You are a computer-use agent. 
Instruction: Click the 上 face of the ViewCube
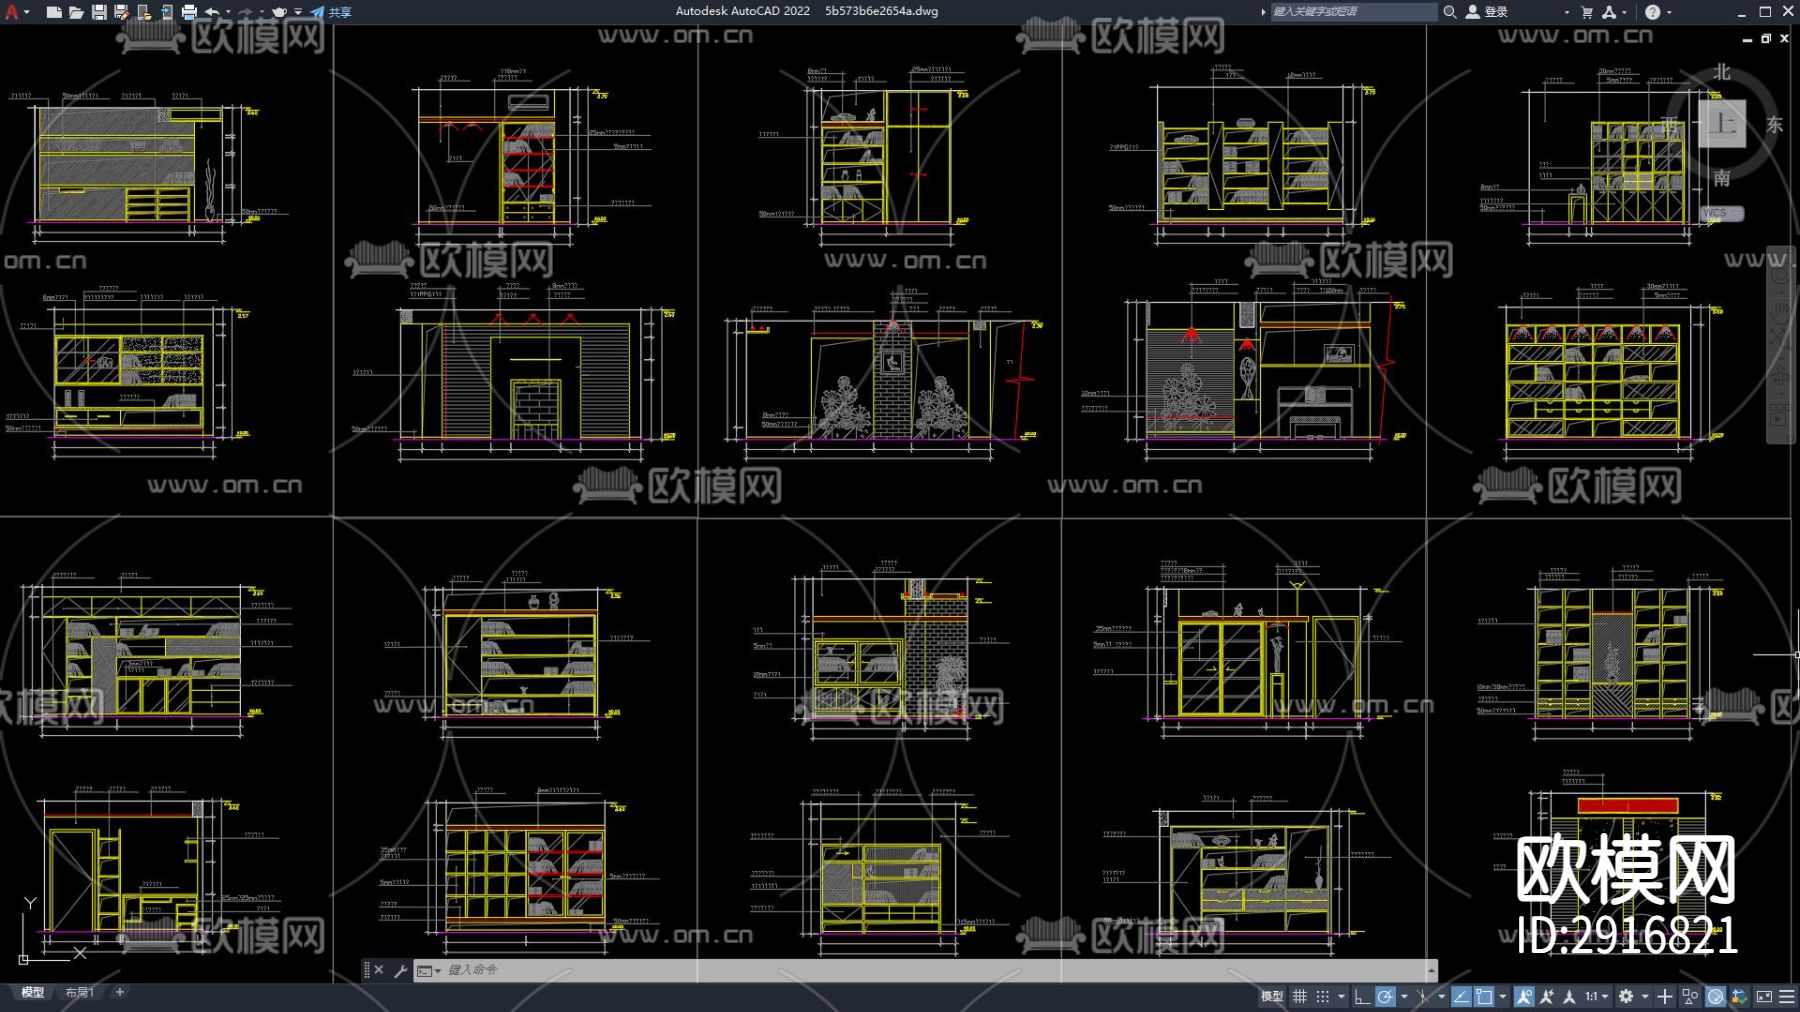(x=1721, y=124)
